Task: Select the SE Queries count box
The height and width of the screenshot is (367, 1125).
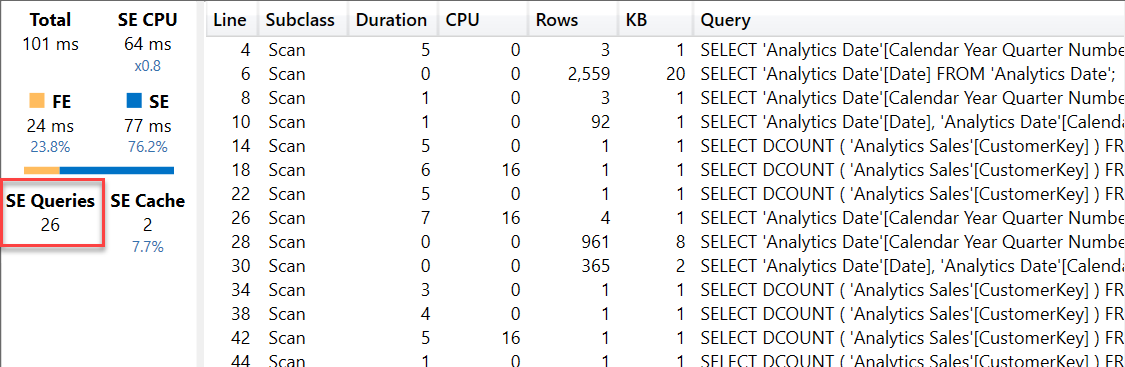Action: (51, 213)
